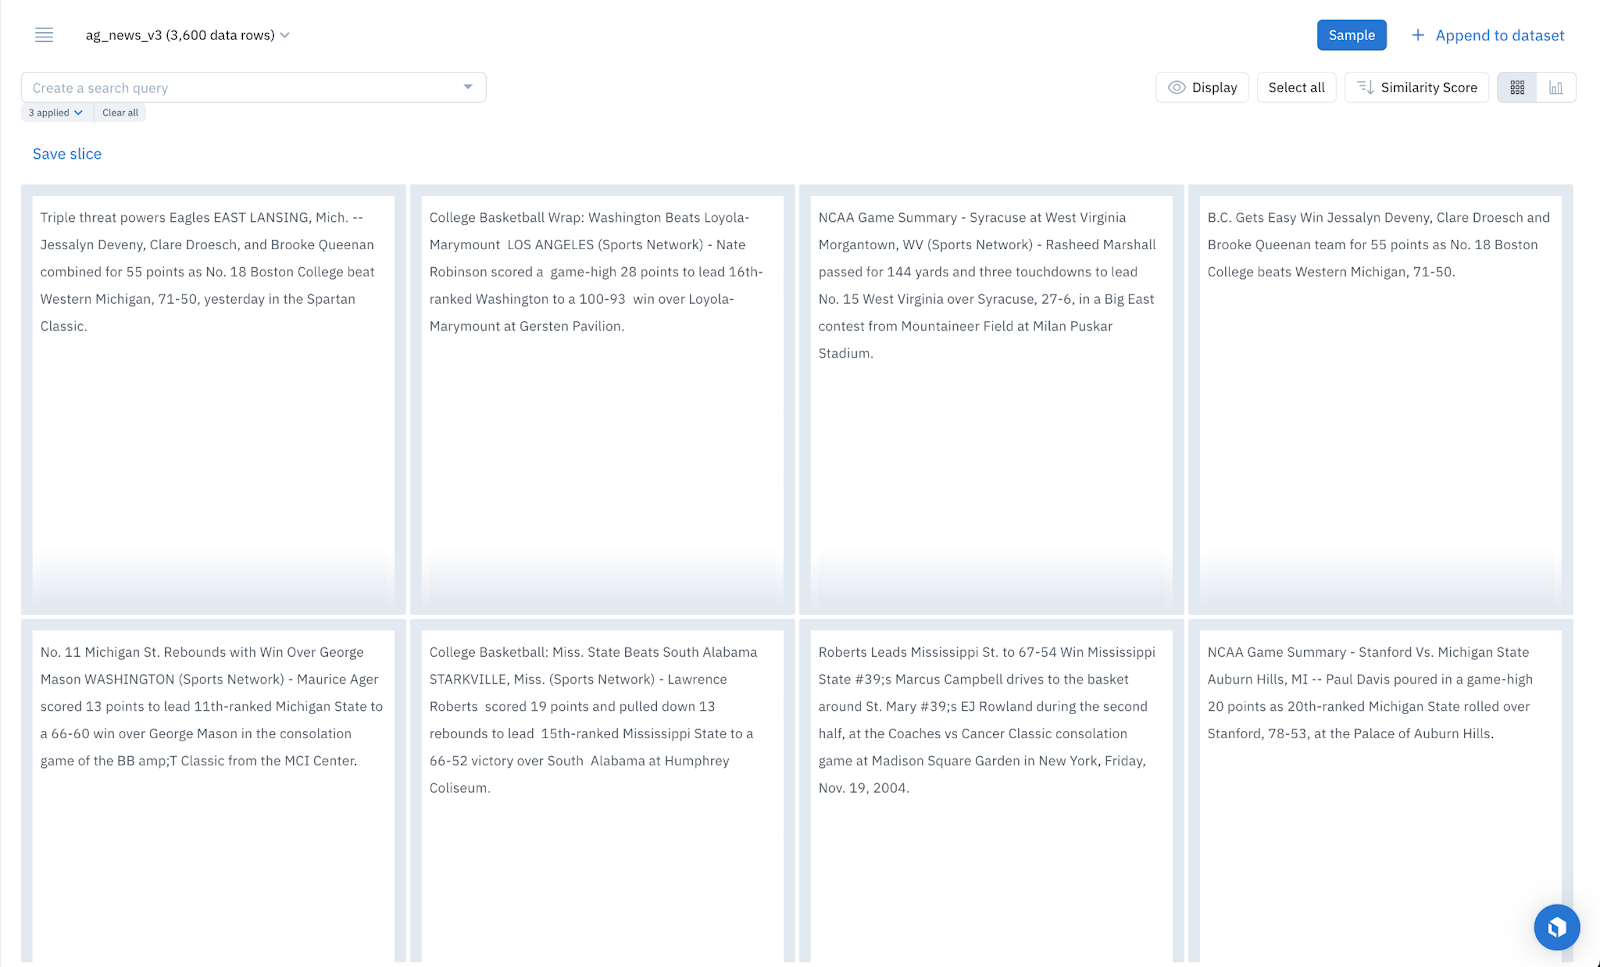Viewport: 1600px width, 967px height.
Task: Open the Roberts Leads Mississippi St. card
Action: [x=991, y=792]
